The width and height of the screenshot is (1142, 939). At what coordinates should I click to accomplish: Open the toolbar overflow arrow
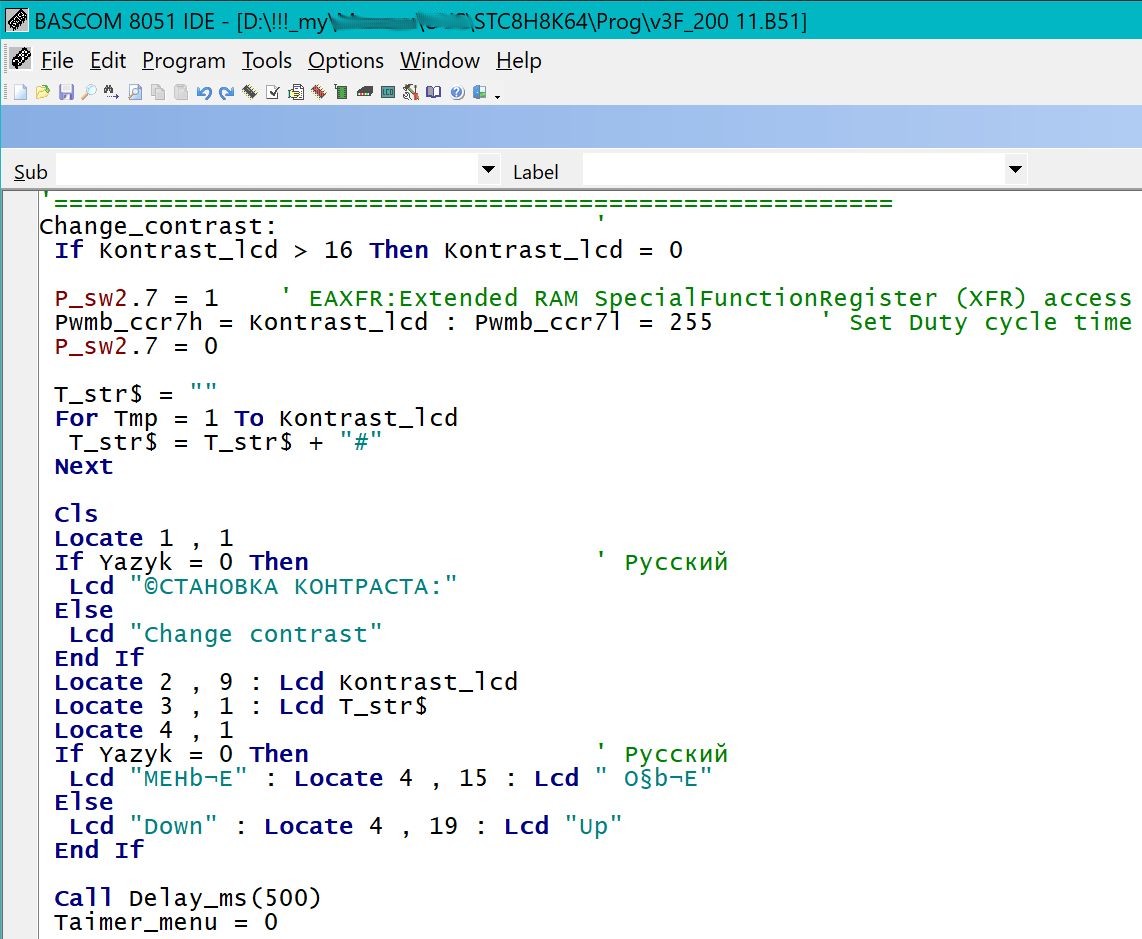pyautogui.click(x=497, y=96)
